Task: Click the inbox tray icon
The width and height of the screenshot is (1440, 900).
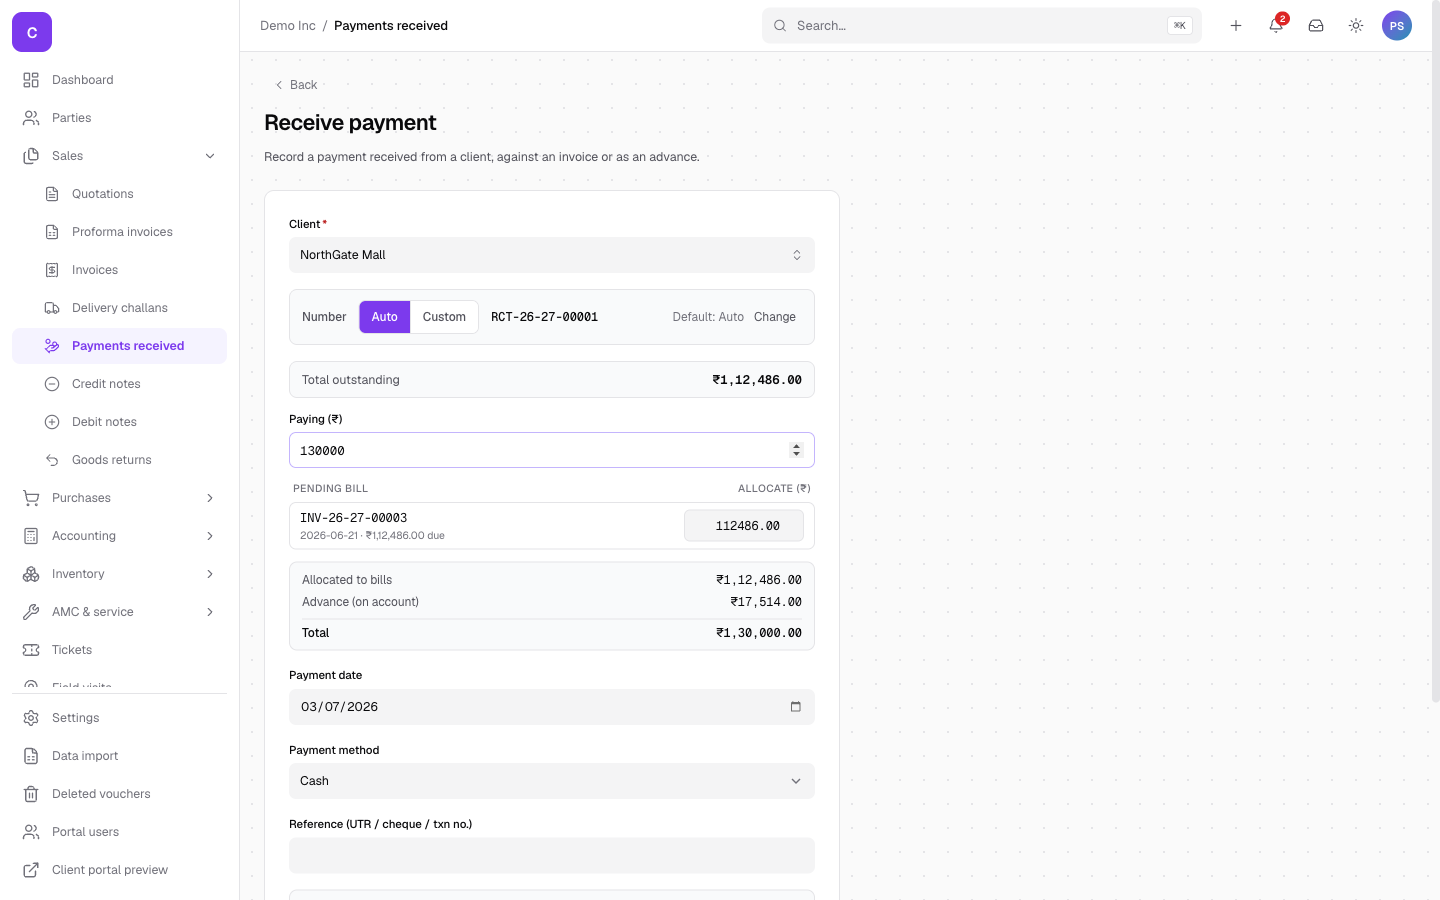Action: 1316,26
